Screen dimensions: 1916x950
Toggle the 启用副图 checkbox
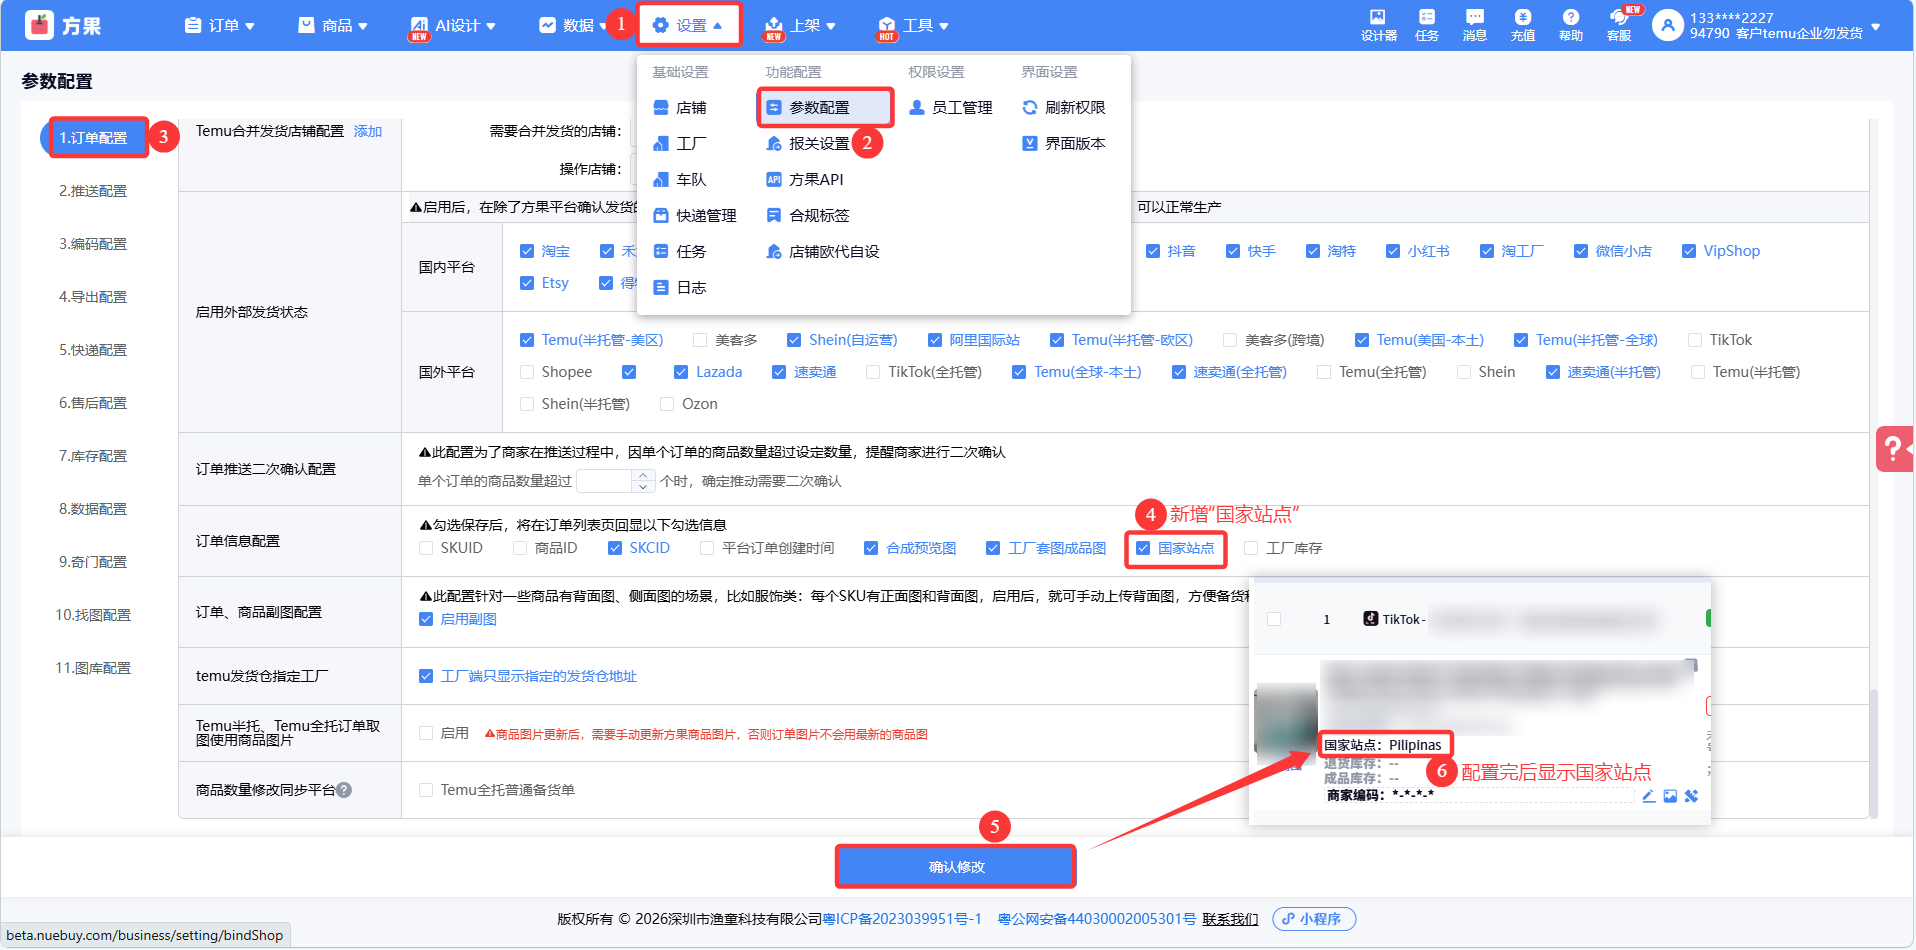point(427,619)
